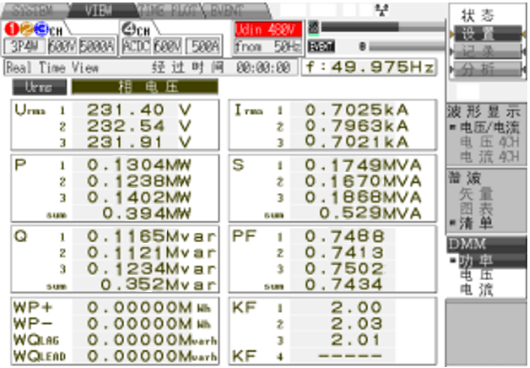The image size is (530, 368).
Task: Click active power sum 0.394MW
Action: coord(147,214)
